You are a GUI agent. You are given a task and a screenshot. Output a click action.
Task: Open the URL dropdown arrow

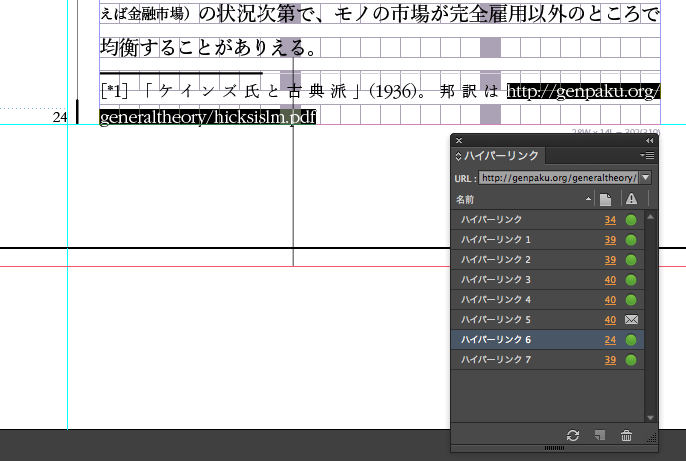point(645,178)
